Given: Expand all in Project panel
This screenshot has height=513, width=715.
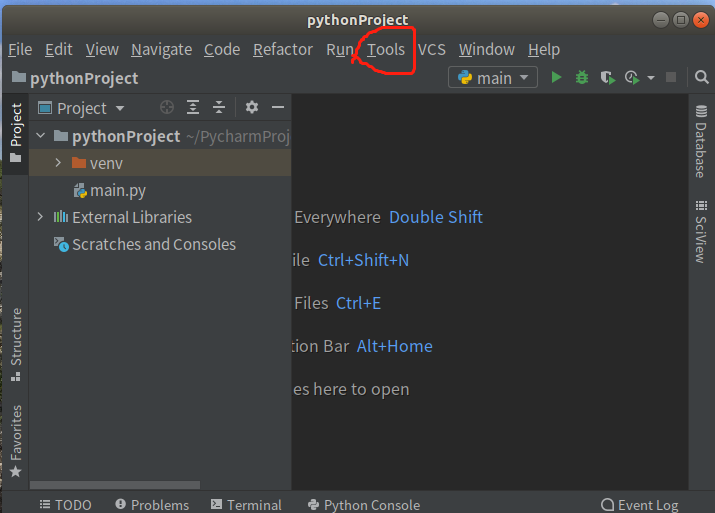Looking at the screenshot, I should pos(193,108).
